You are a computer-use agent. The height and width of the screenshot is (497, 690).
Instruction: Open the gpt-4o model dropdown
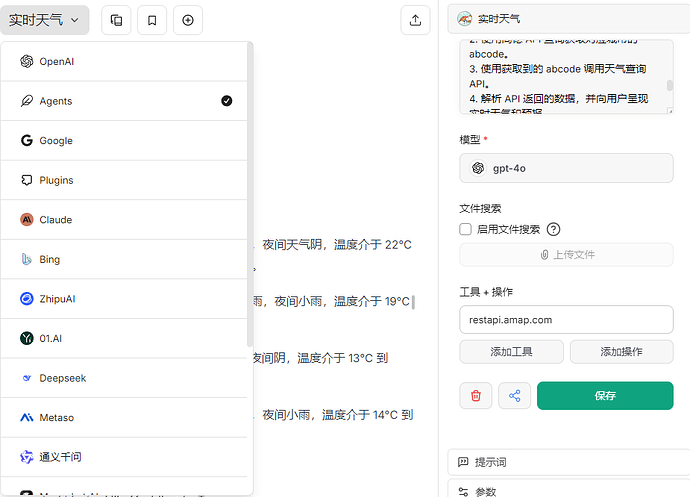(566, 168)
